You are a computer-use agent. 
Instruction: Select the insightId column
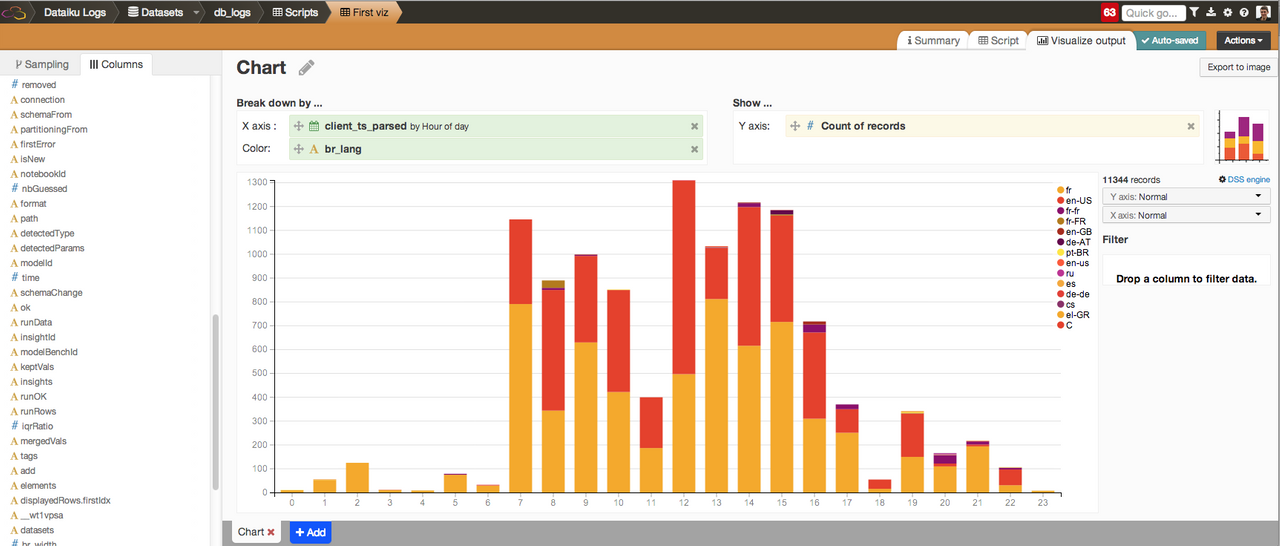coord(38,337)
